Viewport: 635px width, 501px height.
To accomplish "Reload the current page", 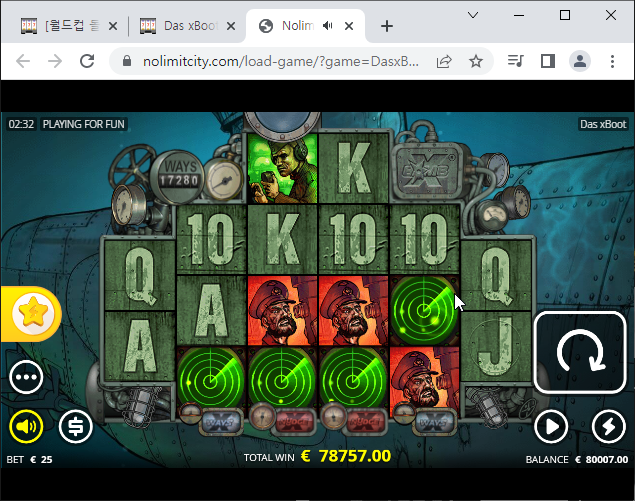I will coord(87,61).
